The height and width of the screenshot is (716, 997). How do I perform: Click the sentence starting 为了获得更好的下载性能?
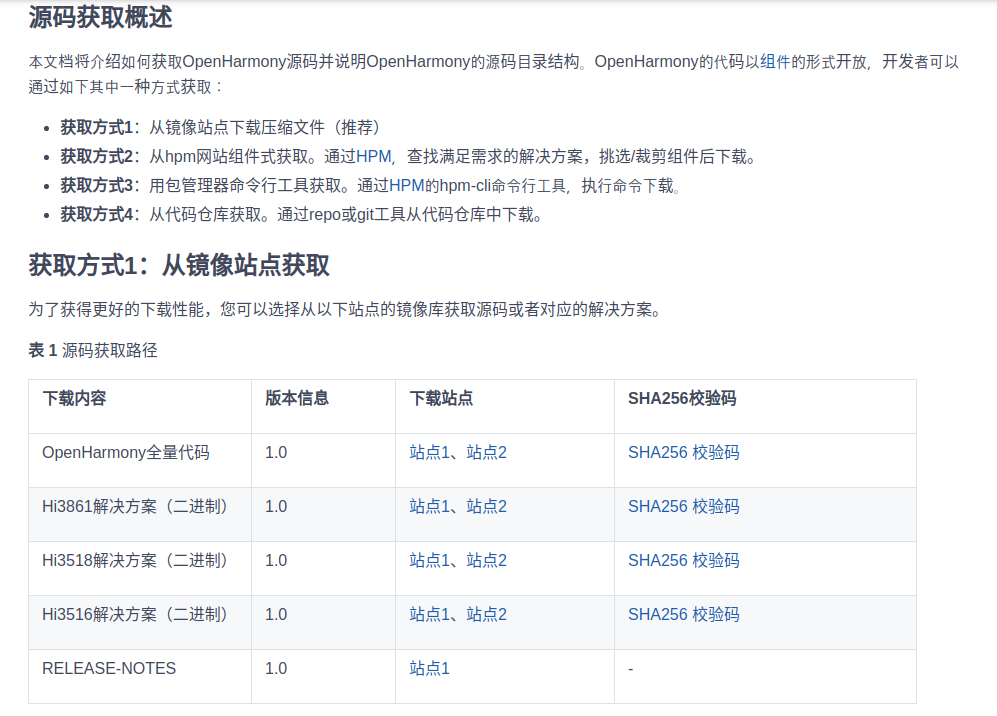[344, 310]
